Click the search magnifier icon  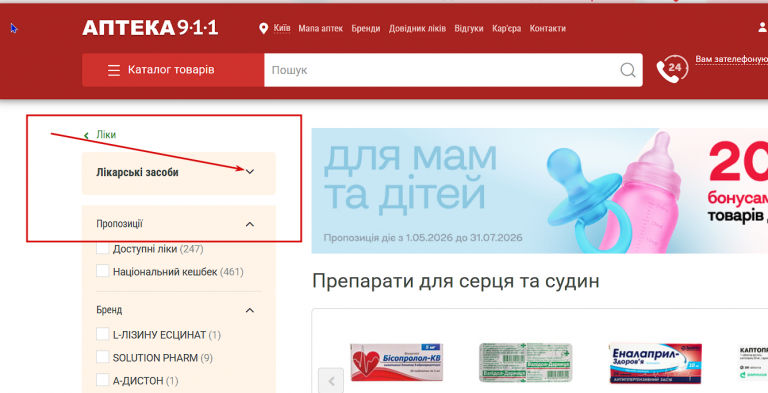628,70
